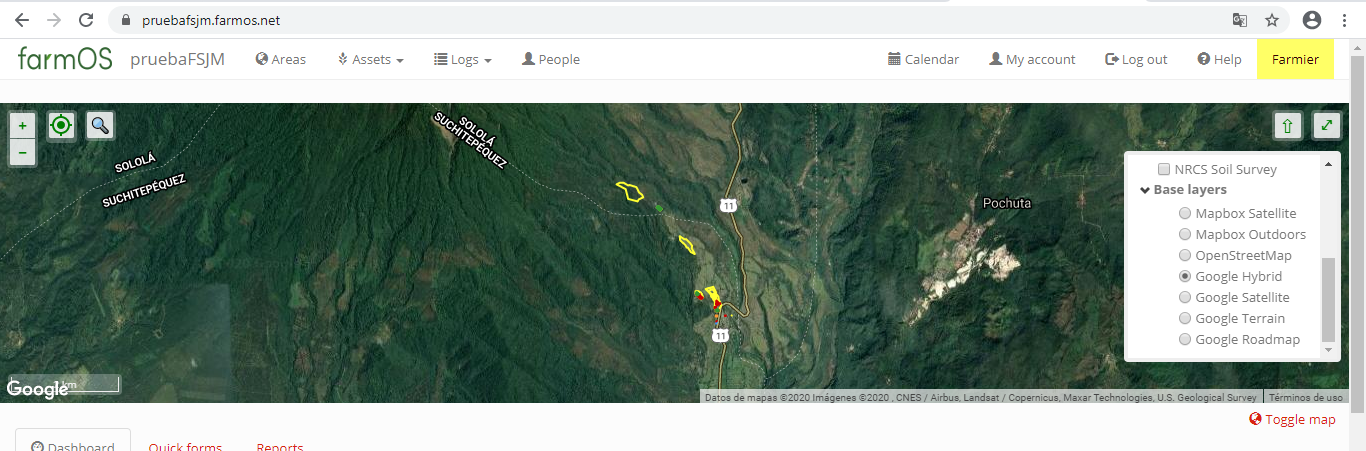Click the layer panel scrollbar thumb
Viewport: 1366px width, 451px height.
[1328, 298]
